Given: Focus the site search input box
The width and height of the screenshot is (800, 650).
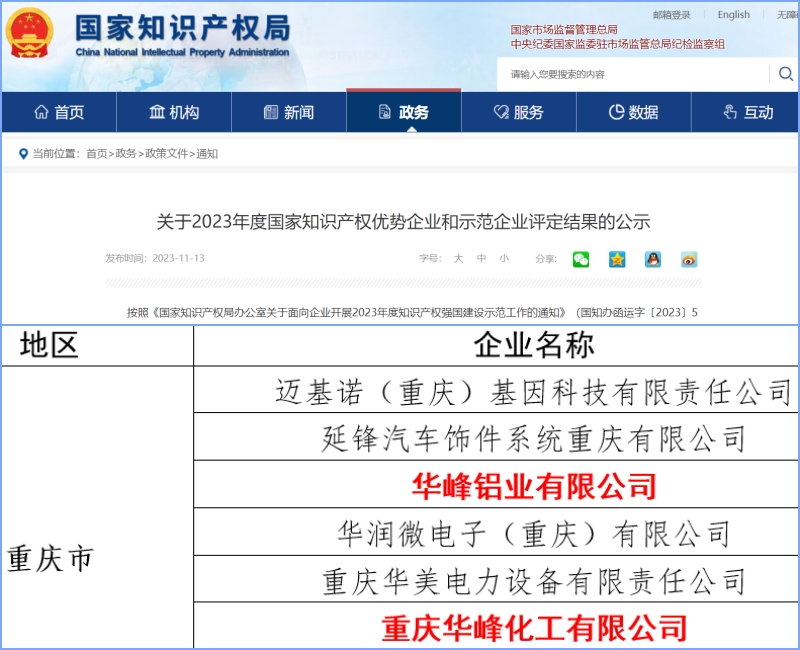Looking at the screenshot, I should click(x=635, y=74).
